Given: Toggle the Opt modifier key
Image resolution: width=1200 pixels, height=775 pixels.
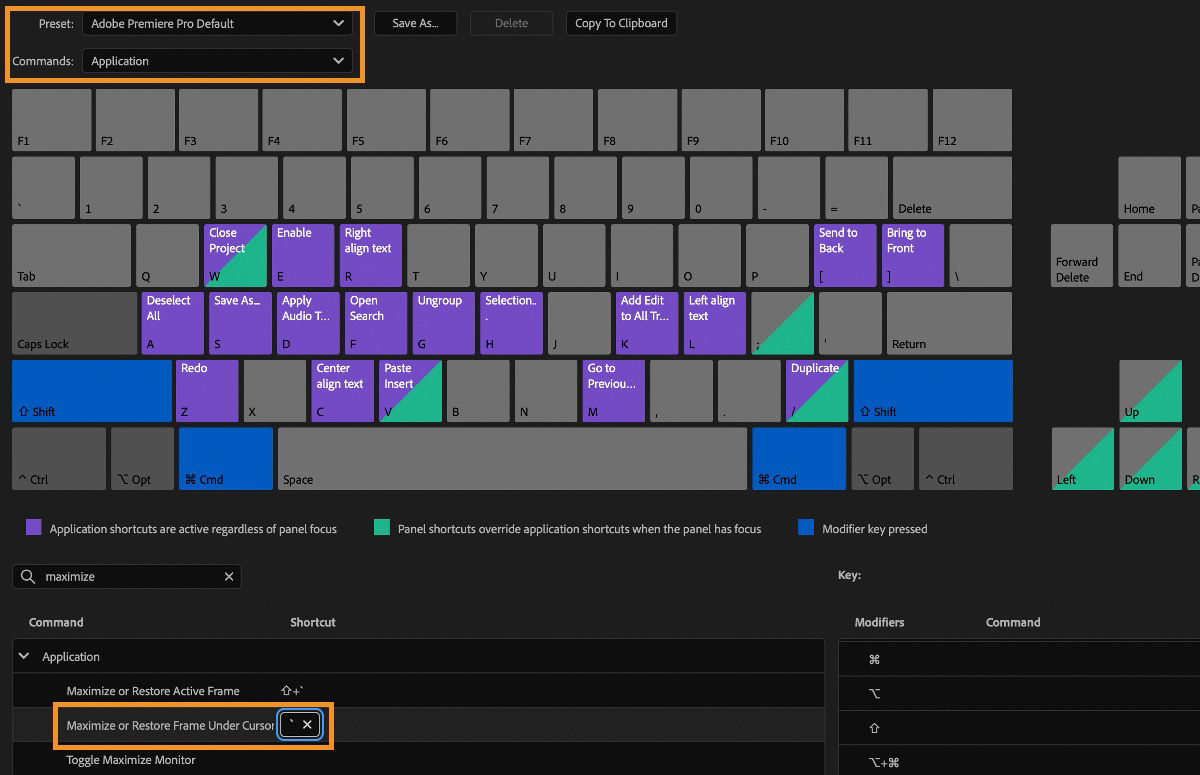Looking at the screenshot, I should tap(142, 458).
